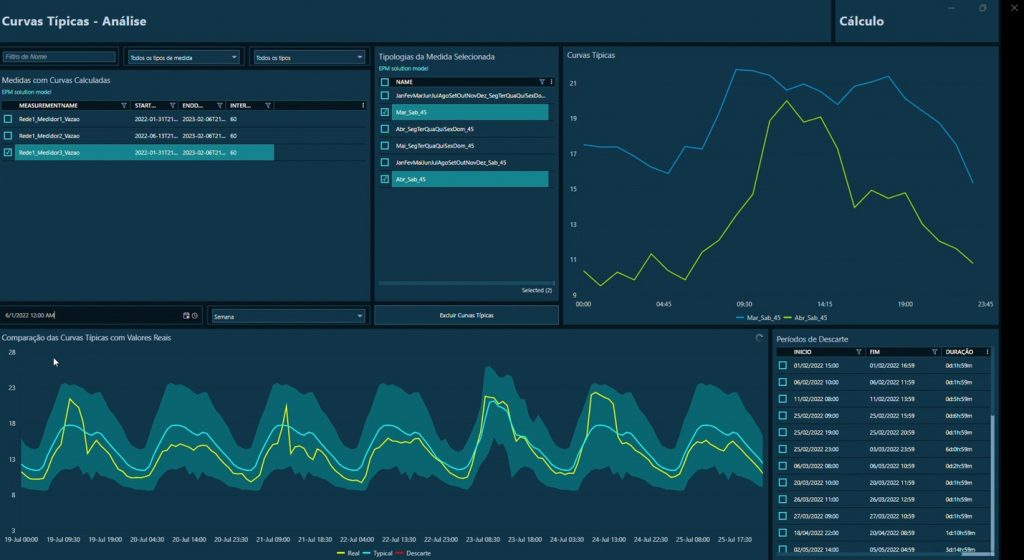Click the Filtro de Nome input field
1024x560 pixels.
(59, 57)
